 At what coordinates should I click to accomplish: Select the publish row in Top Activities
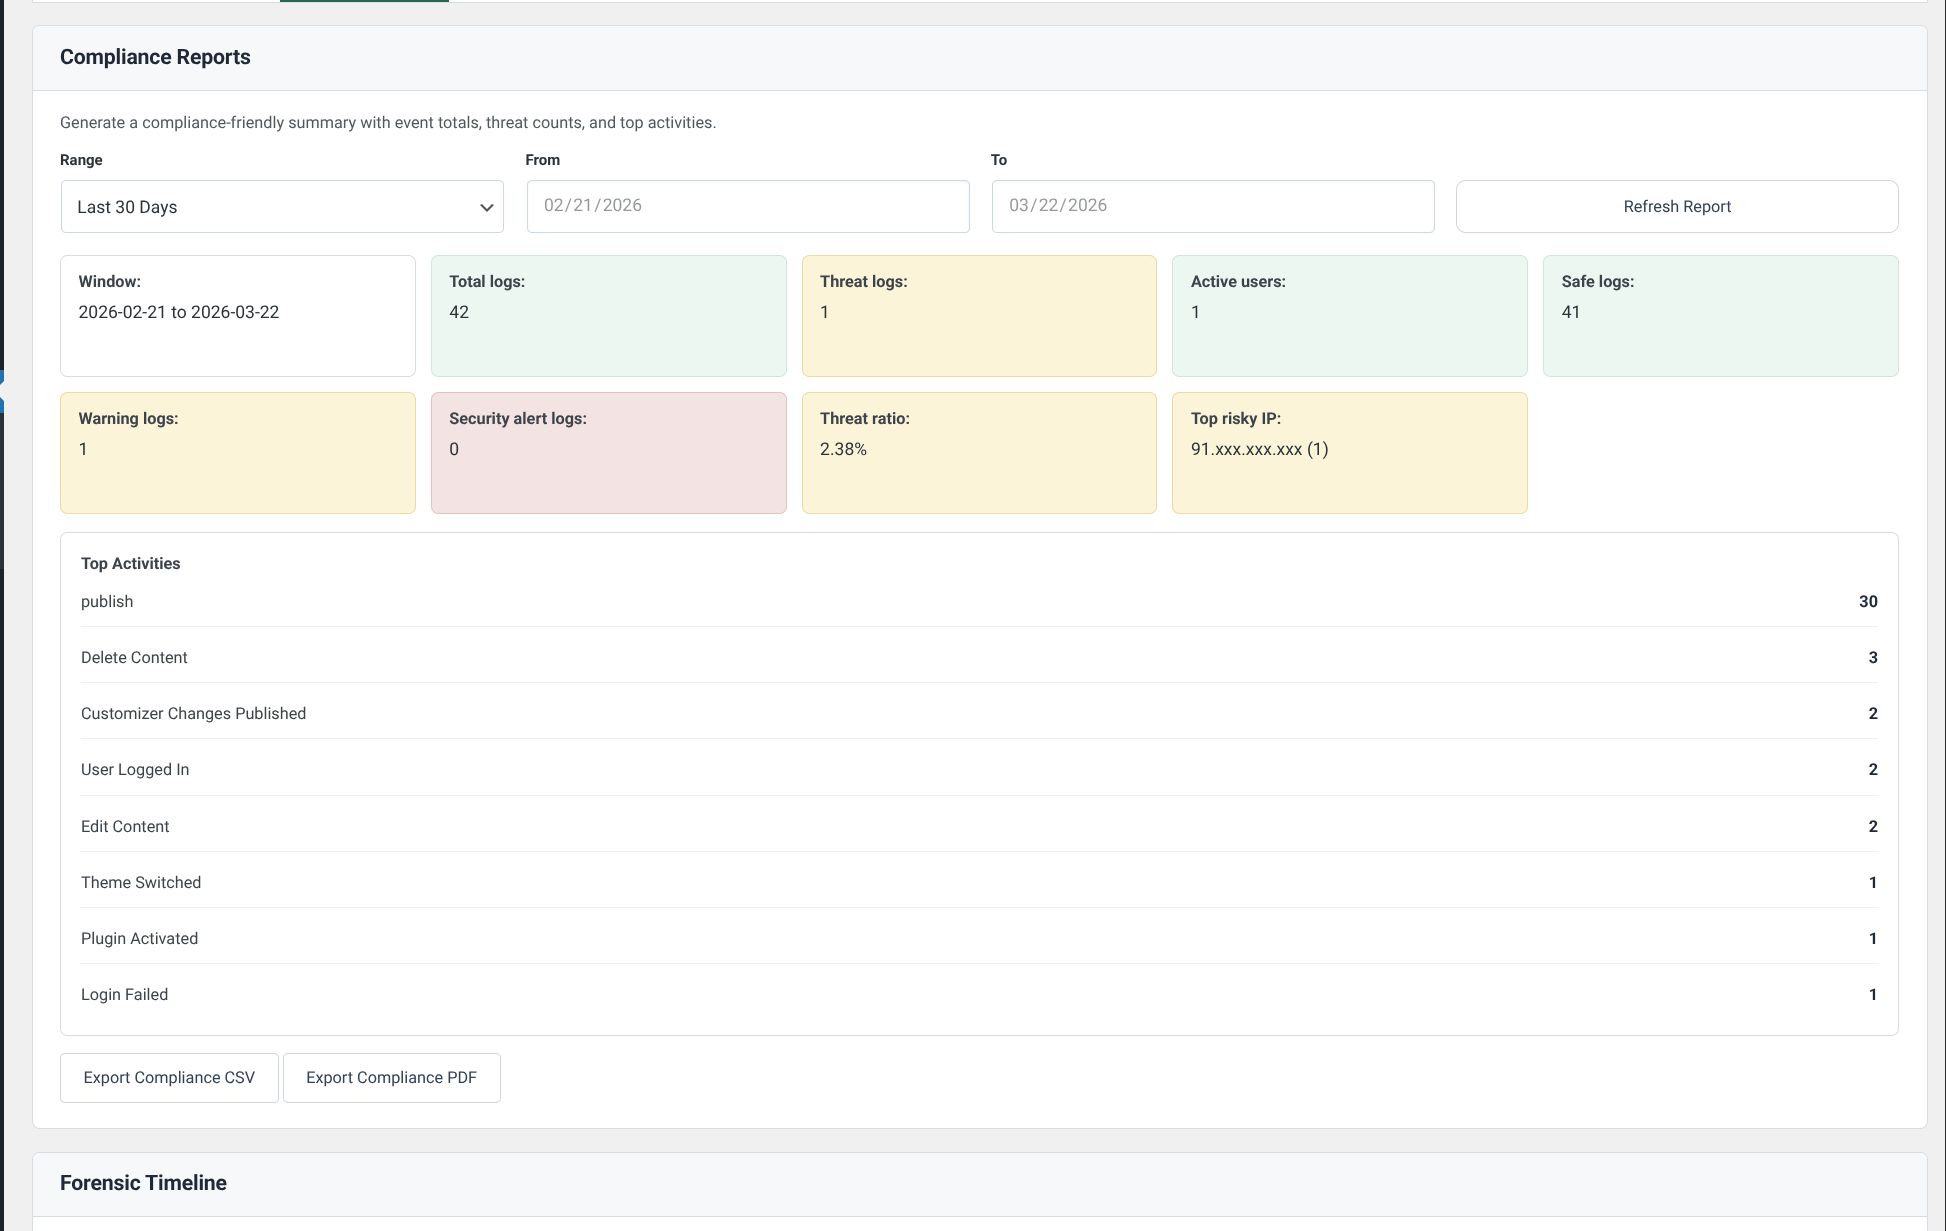[978, 601]
